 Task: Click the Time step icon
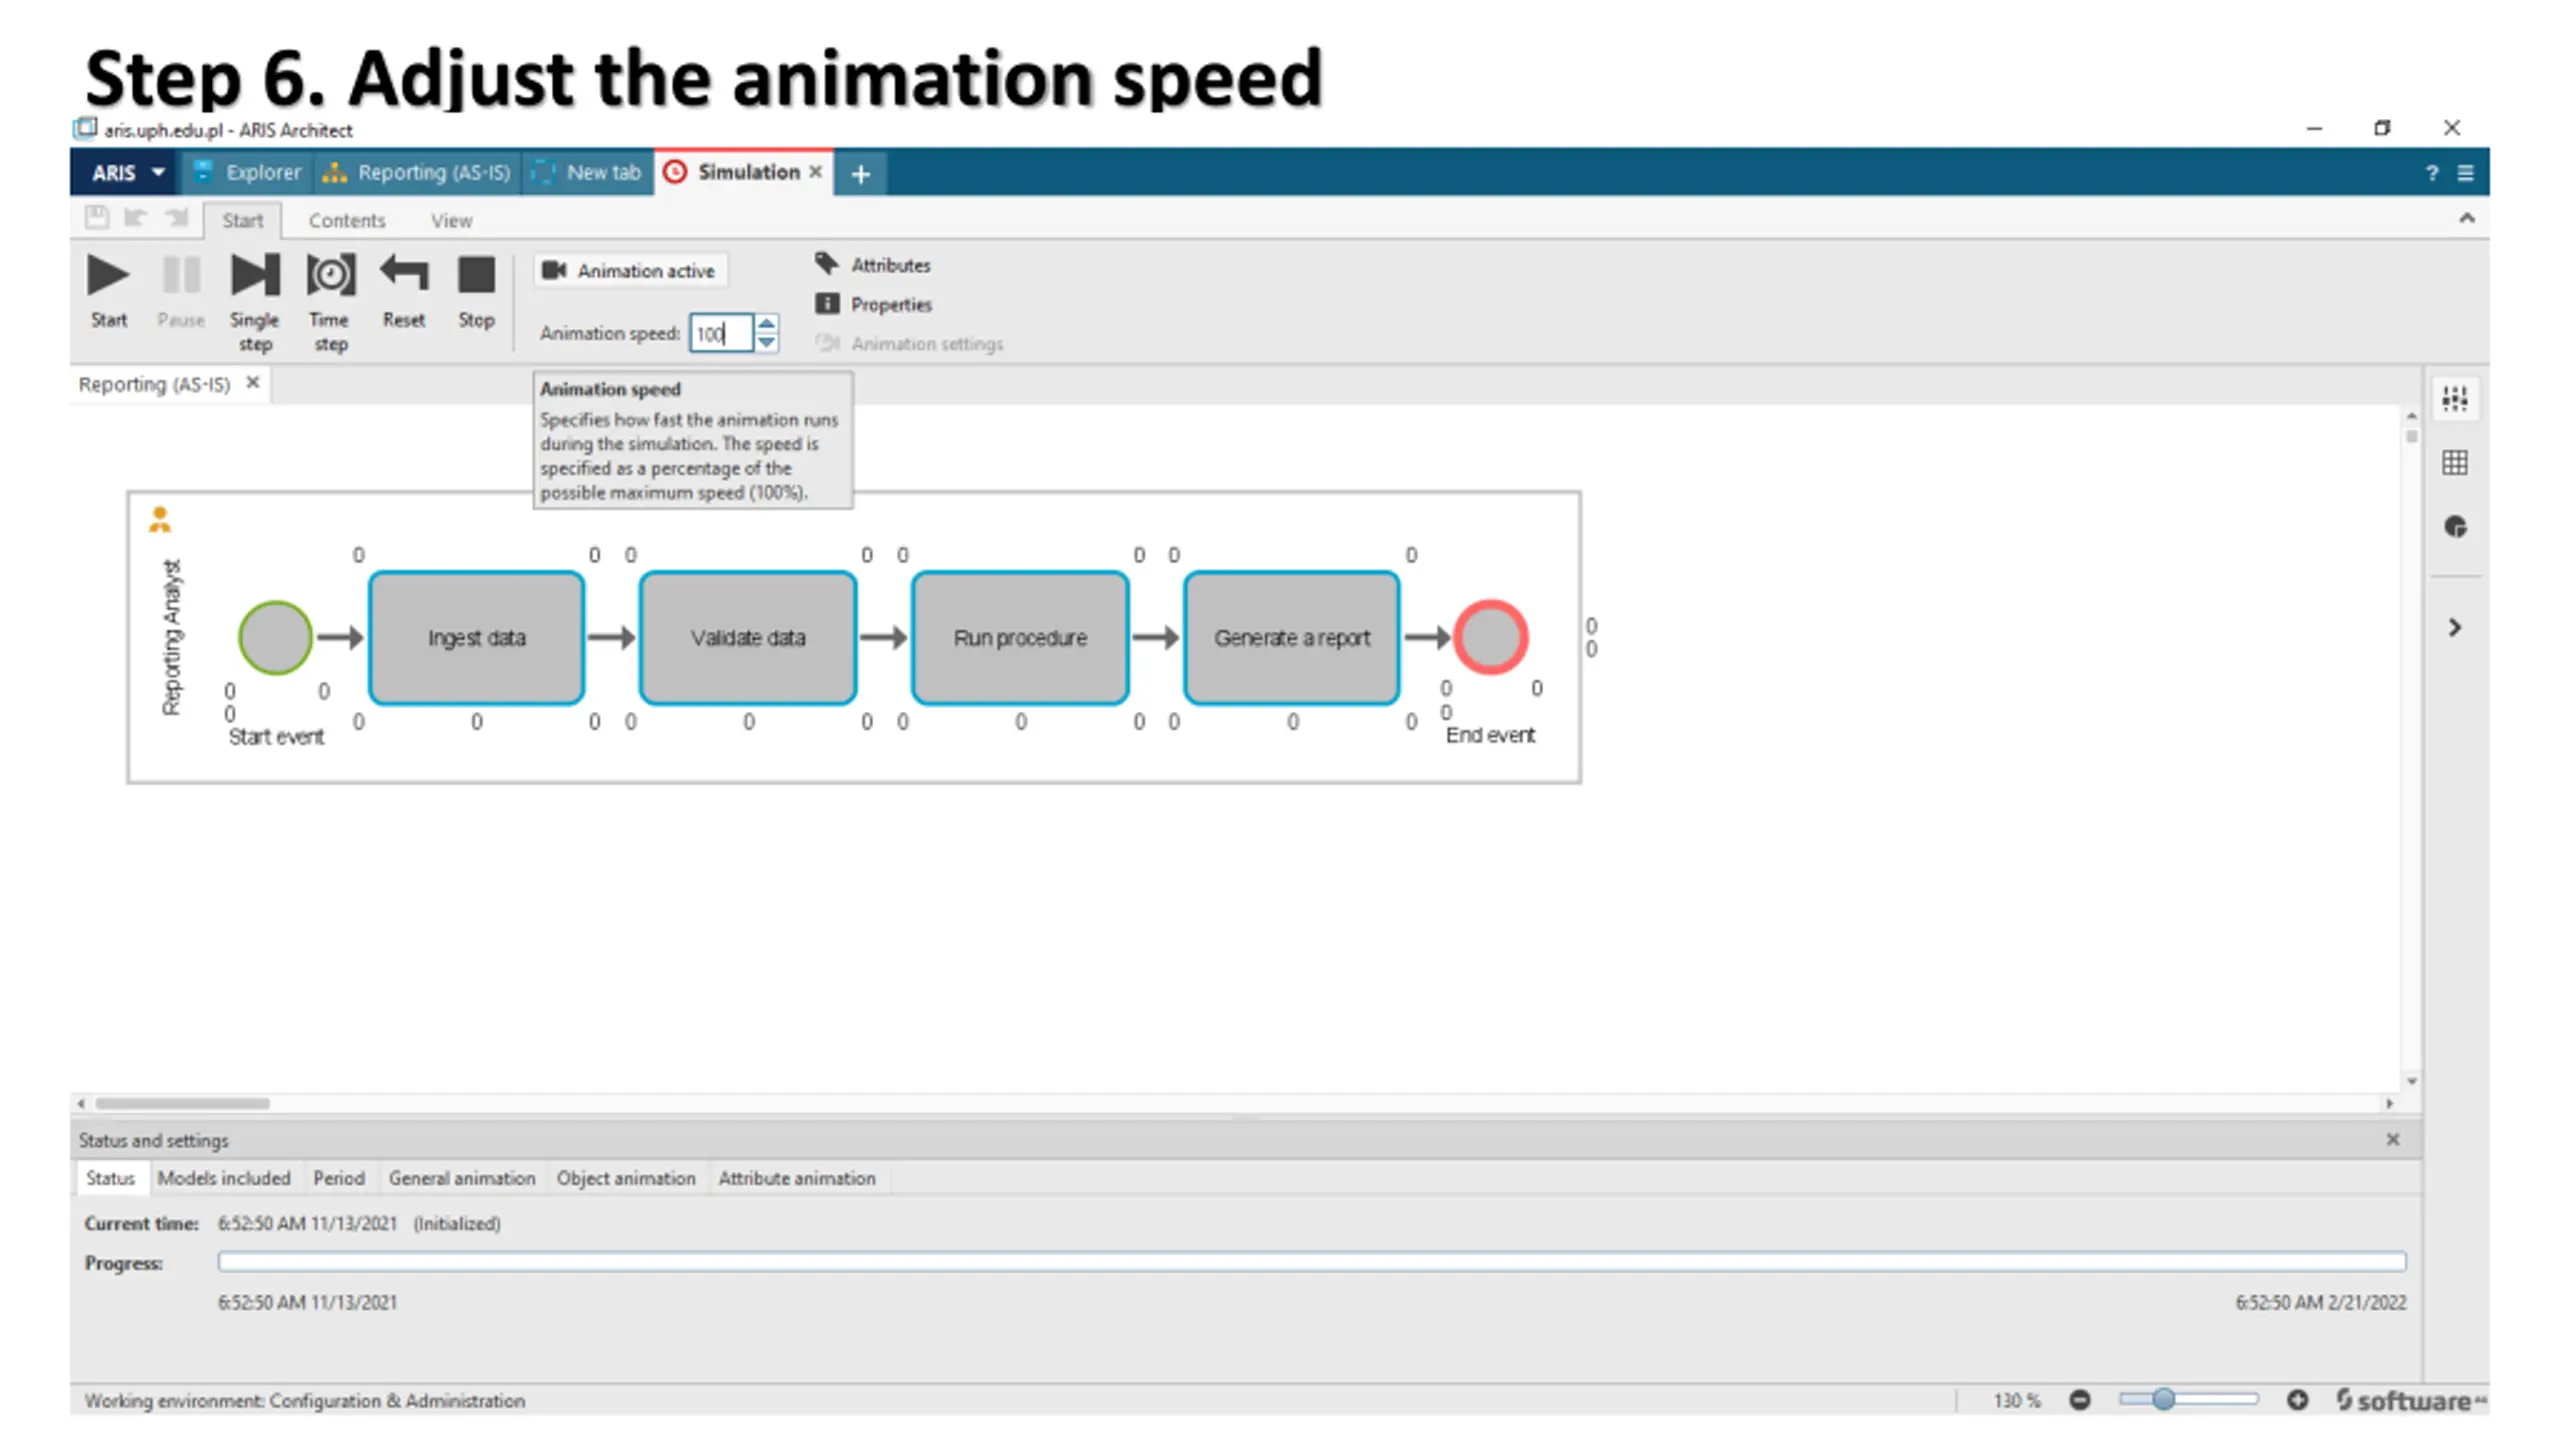coord(329,276)
